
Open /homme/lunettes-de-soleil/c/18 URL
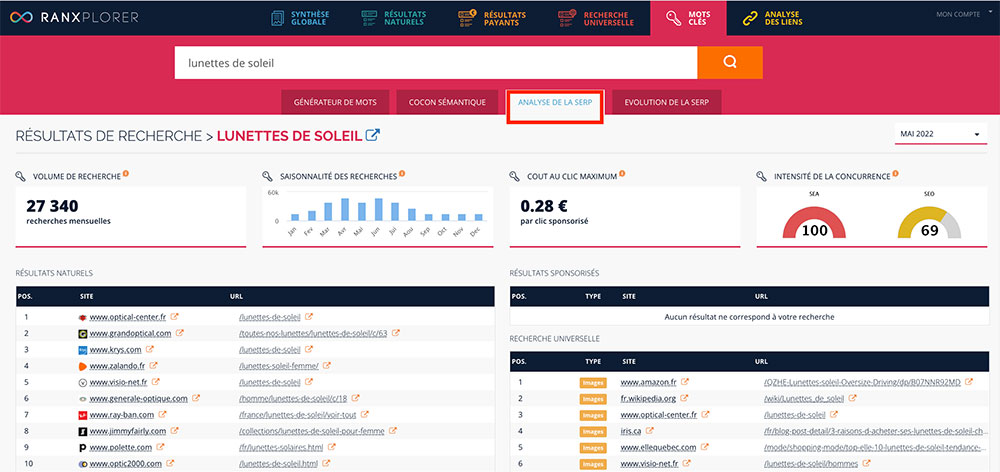[x=293, y=399]
